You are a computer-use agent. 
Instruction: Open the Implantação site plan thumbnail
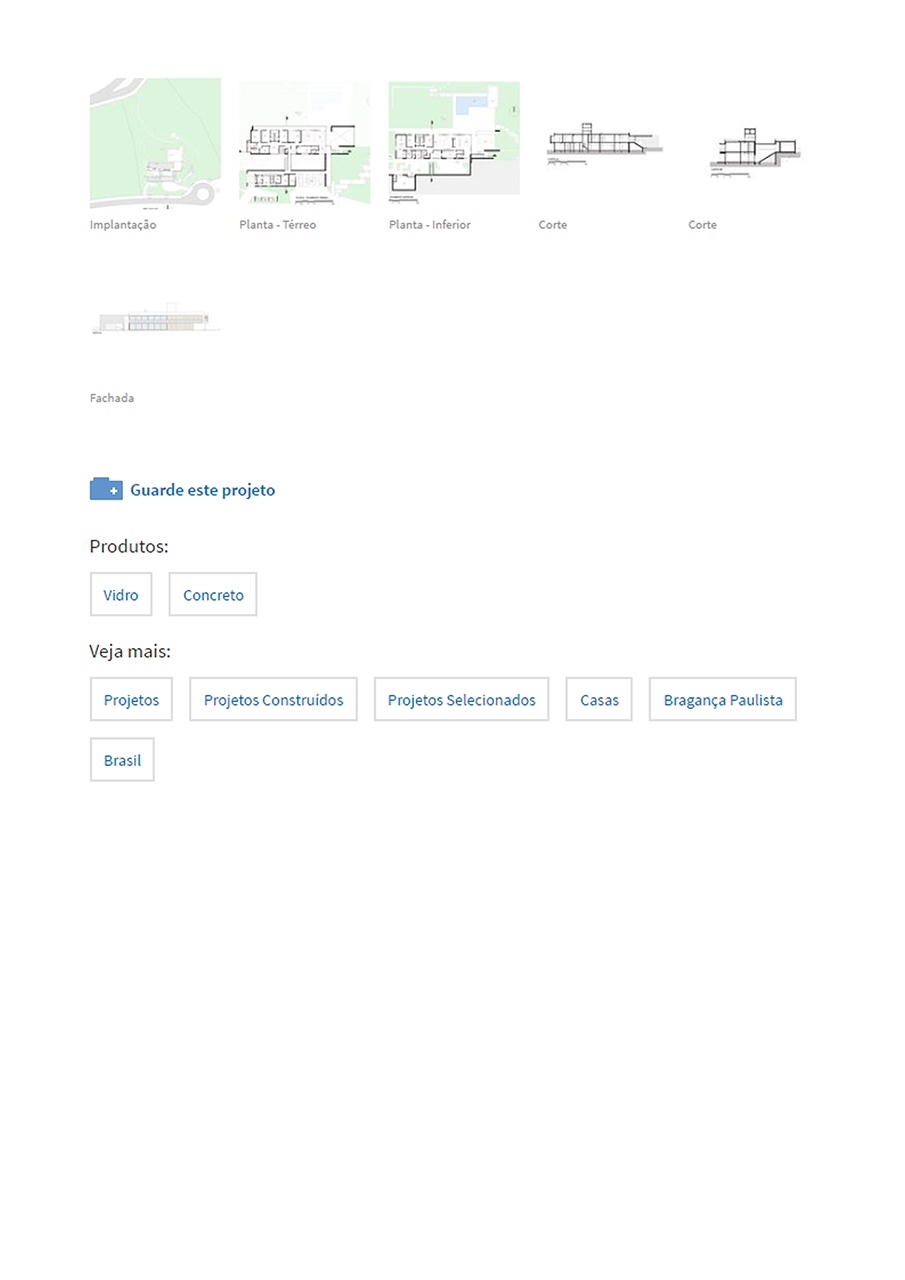click(x=155, y=144)
